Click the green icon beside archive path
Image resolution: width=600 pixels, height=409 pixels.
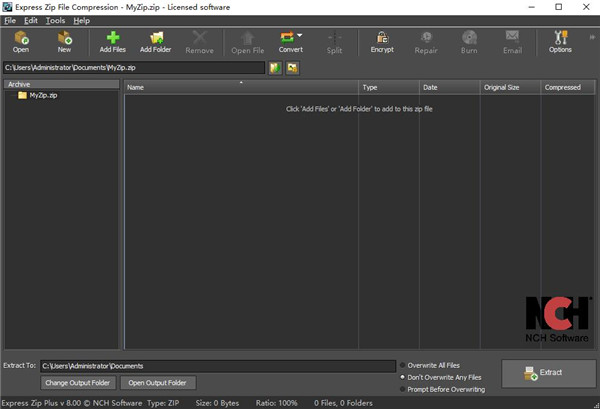tap(274, 68)
